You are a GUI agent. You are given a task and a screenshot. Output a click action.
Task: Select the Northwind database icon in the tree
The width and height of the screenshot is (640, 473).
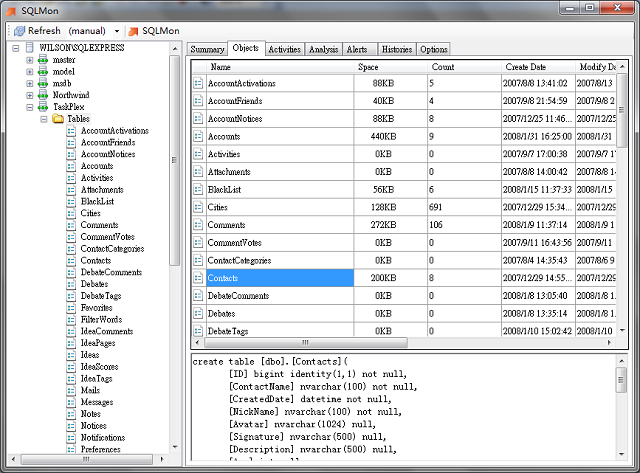point(41,95)
